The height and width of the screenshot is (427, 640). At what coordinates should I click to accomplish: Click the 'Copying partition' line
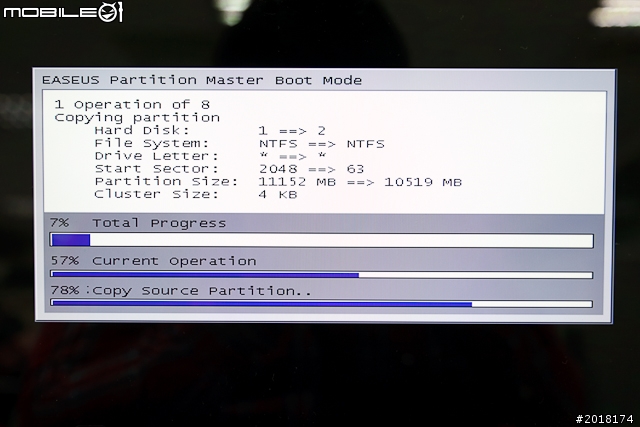(137, 118)
